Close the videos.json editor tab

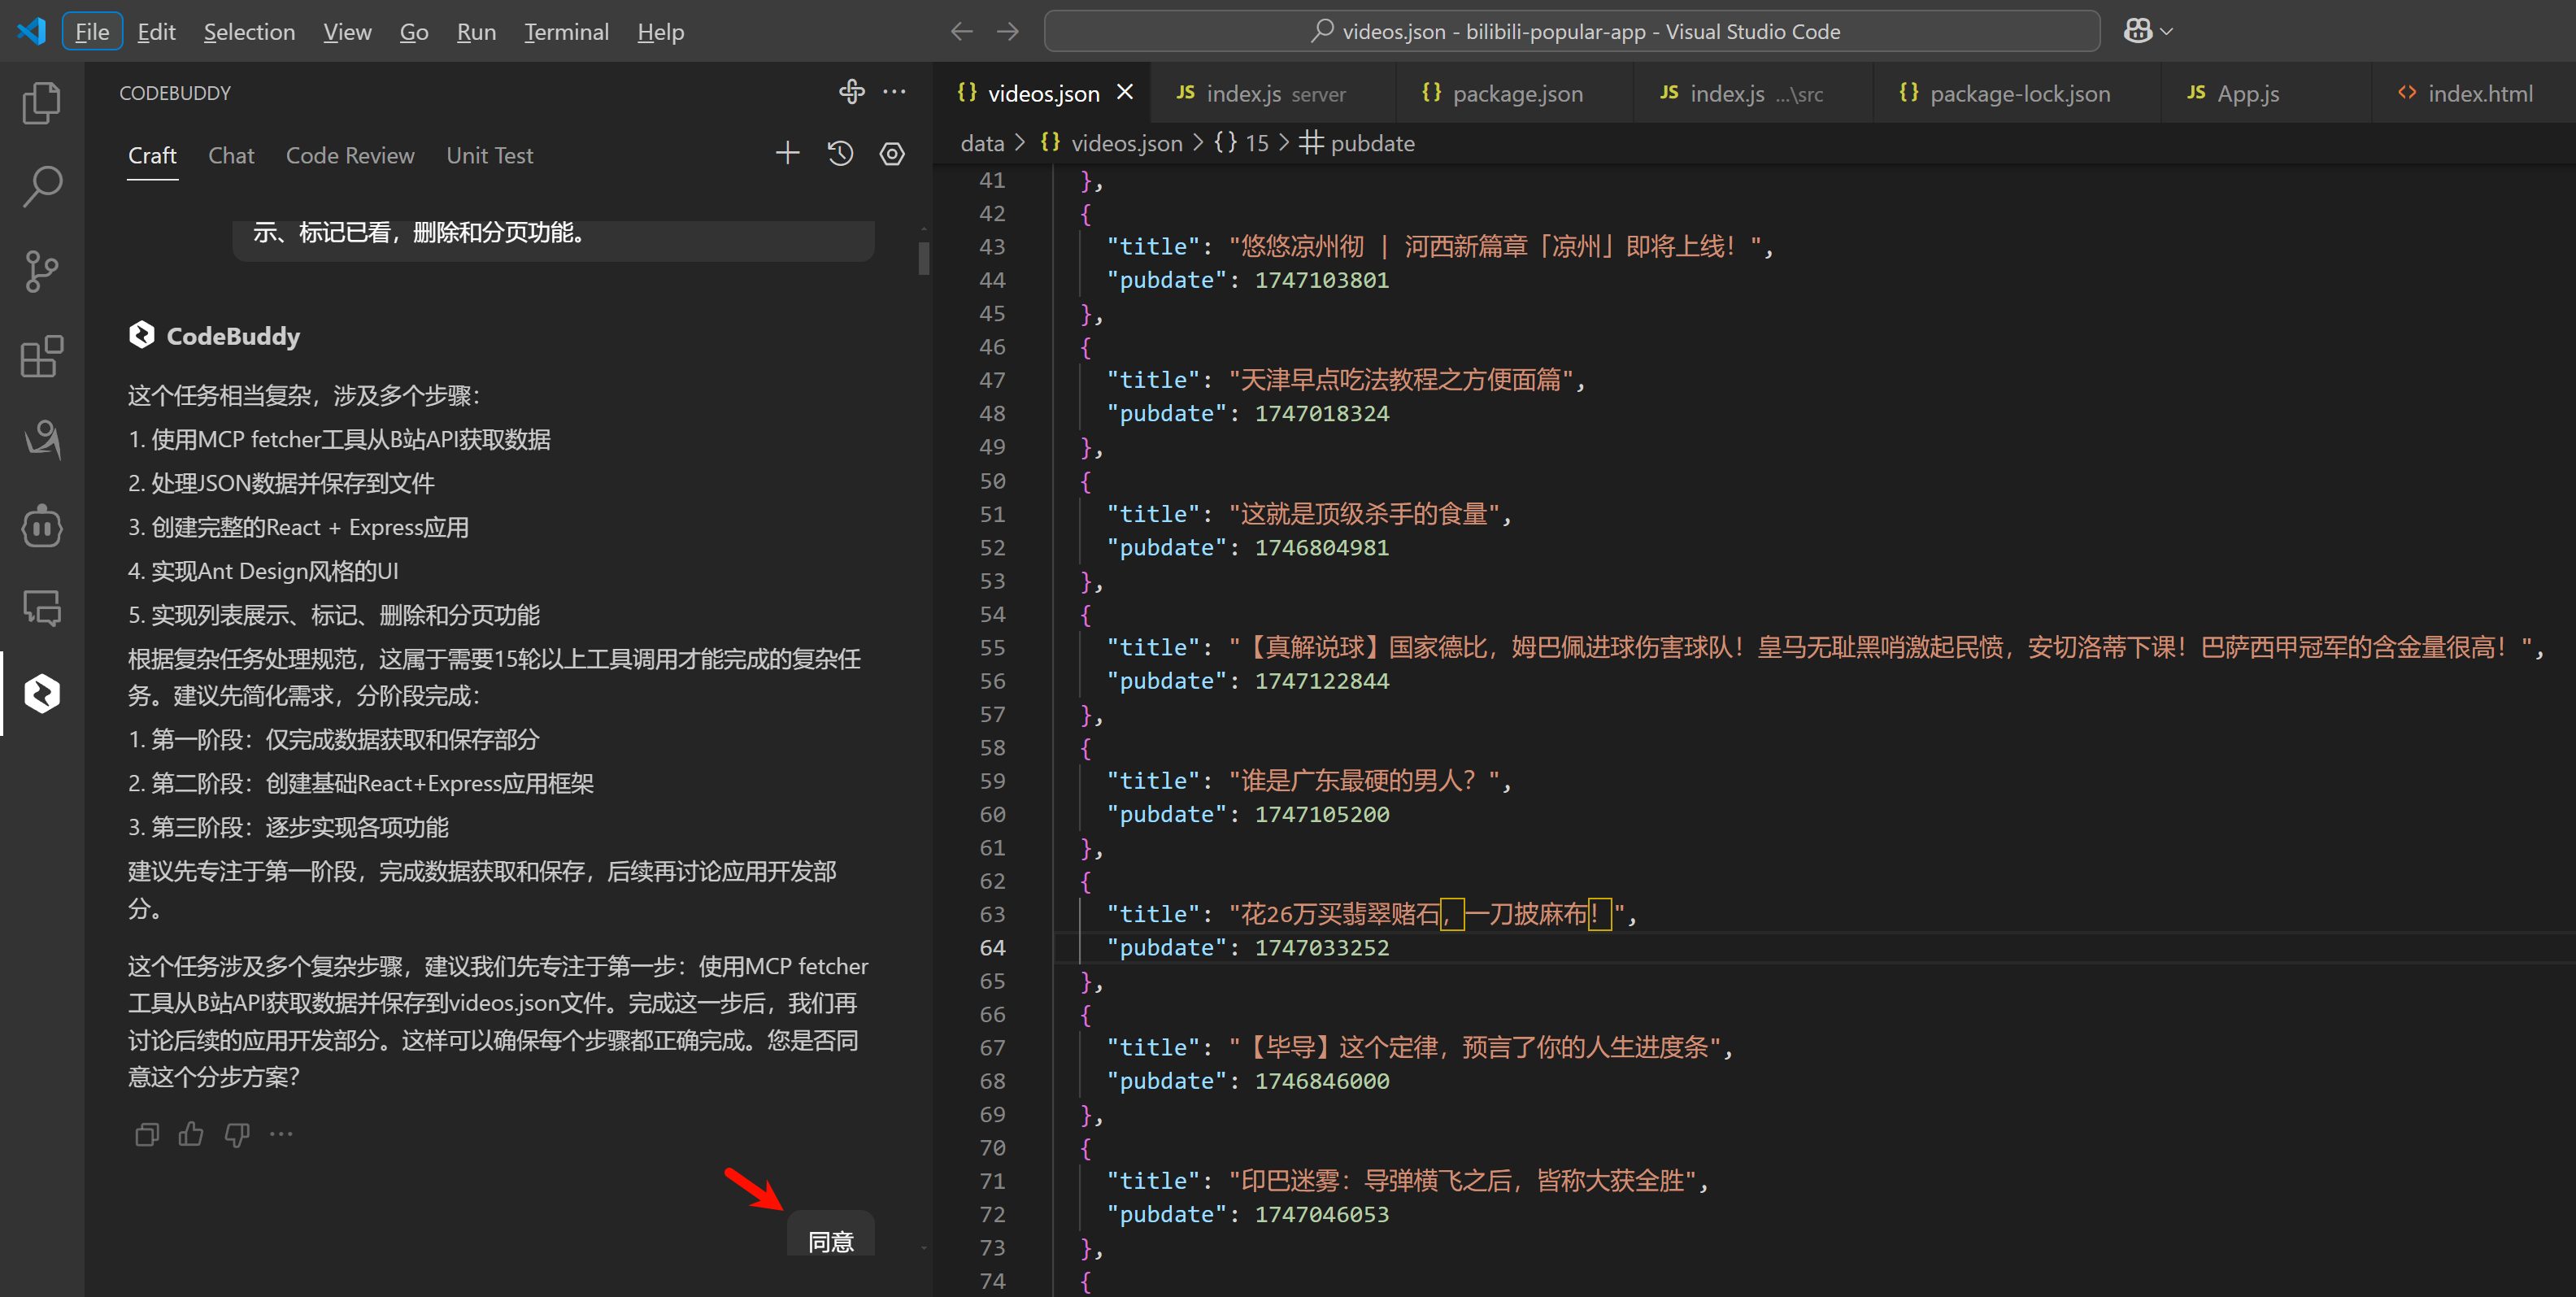1125,92
